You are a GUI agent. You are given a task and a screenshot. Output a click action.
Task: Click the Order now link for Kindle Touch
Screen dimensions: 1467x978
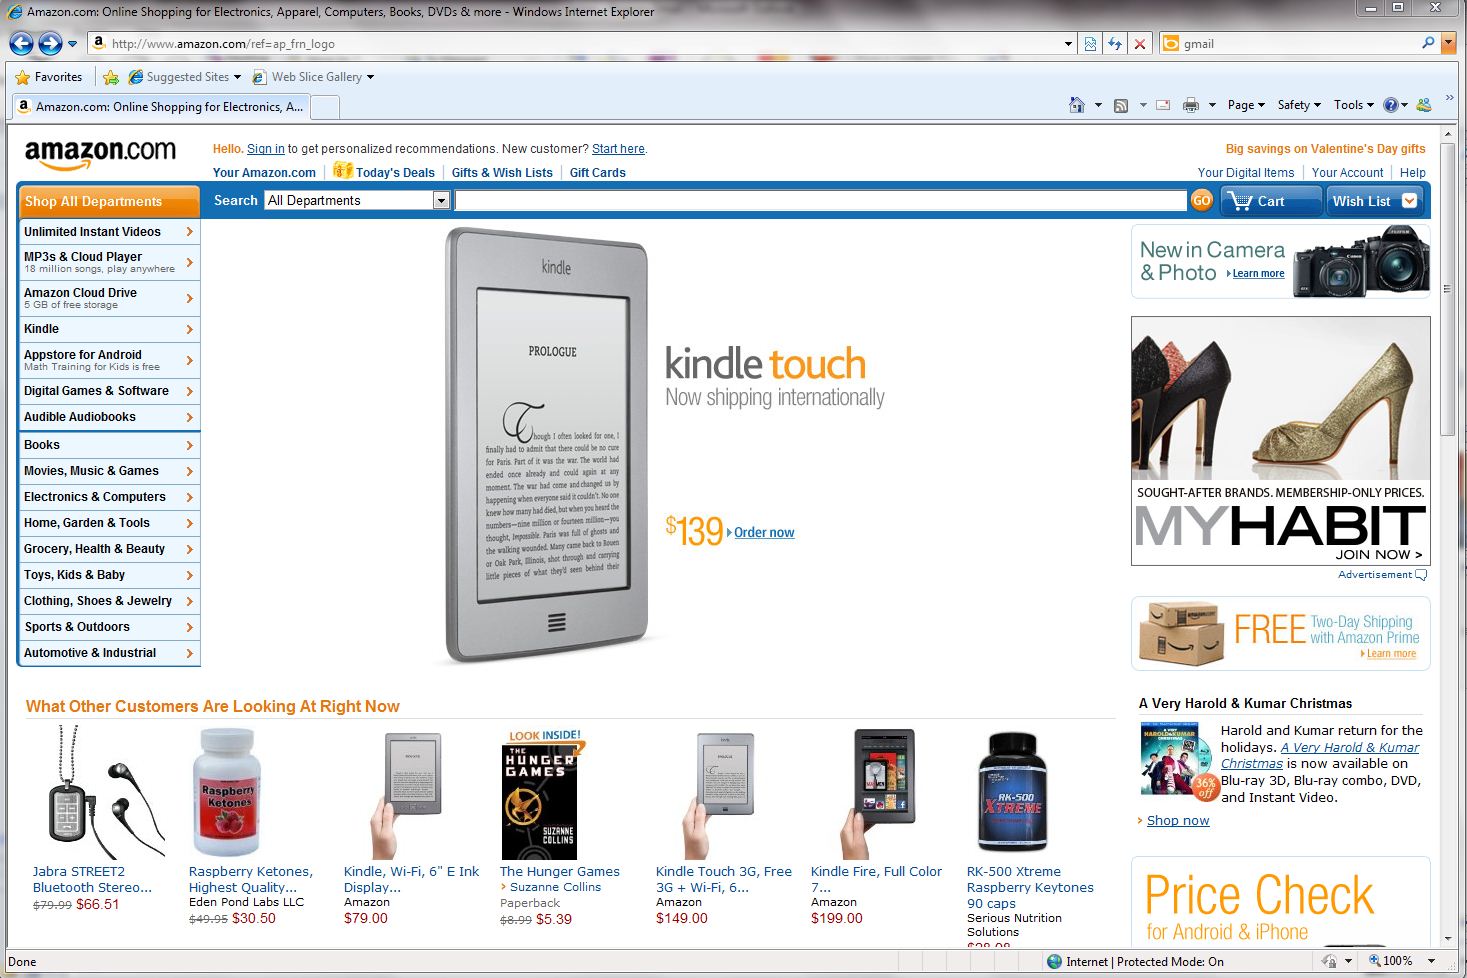(x=764, y=532)
